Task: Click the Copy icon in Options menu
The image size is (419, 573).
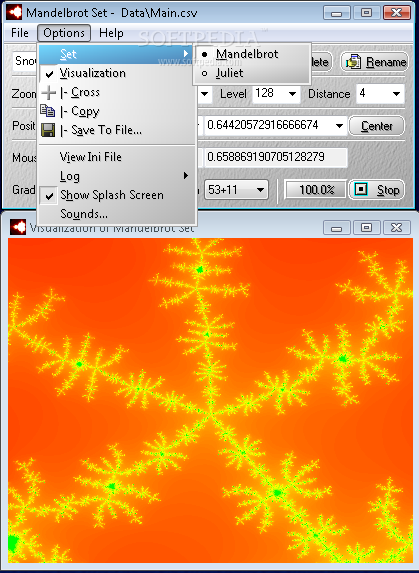Action: coord(48,111)
